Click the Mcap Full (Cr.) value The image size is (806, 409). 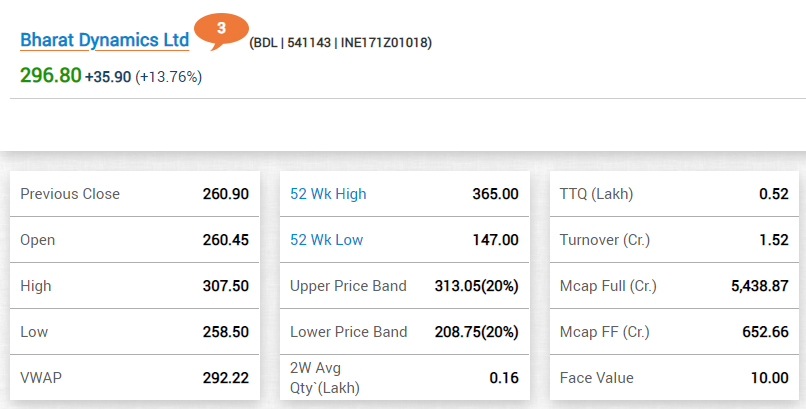(760, 286)
